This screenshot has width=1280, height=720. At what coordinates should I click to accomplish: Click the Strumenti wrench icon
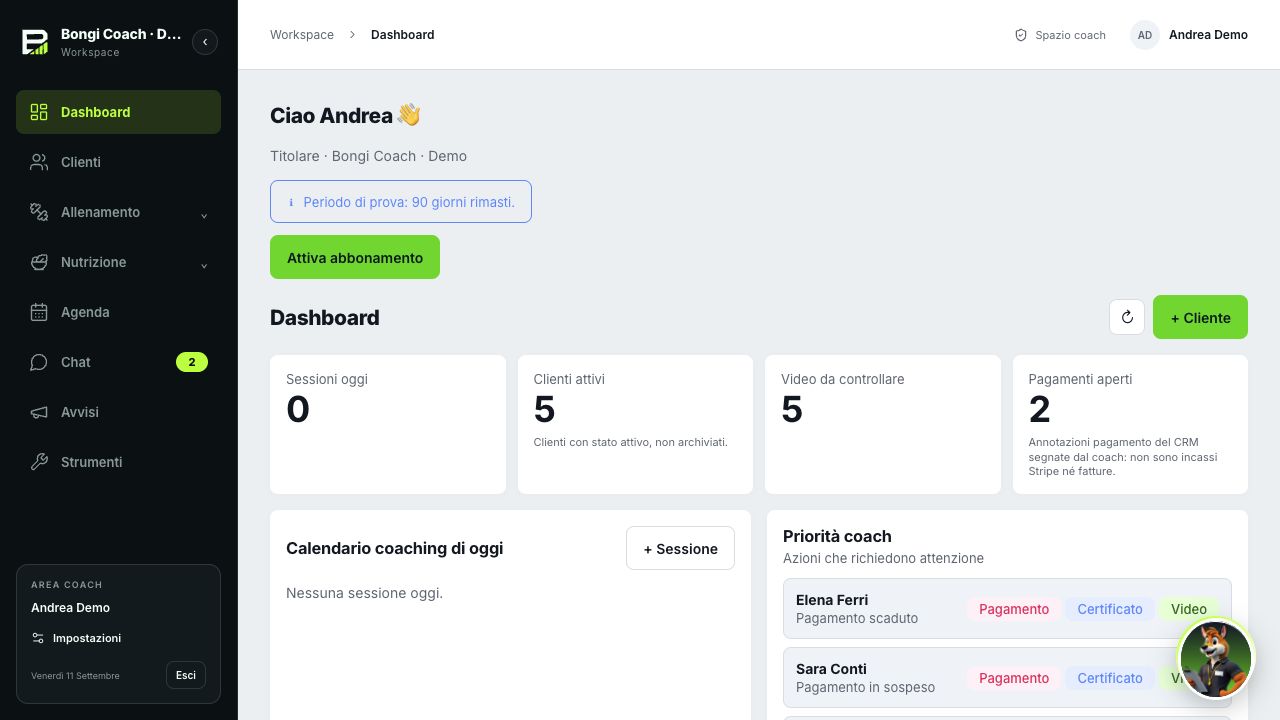[x=39, y=462]
